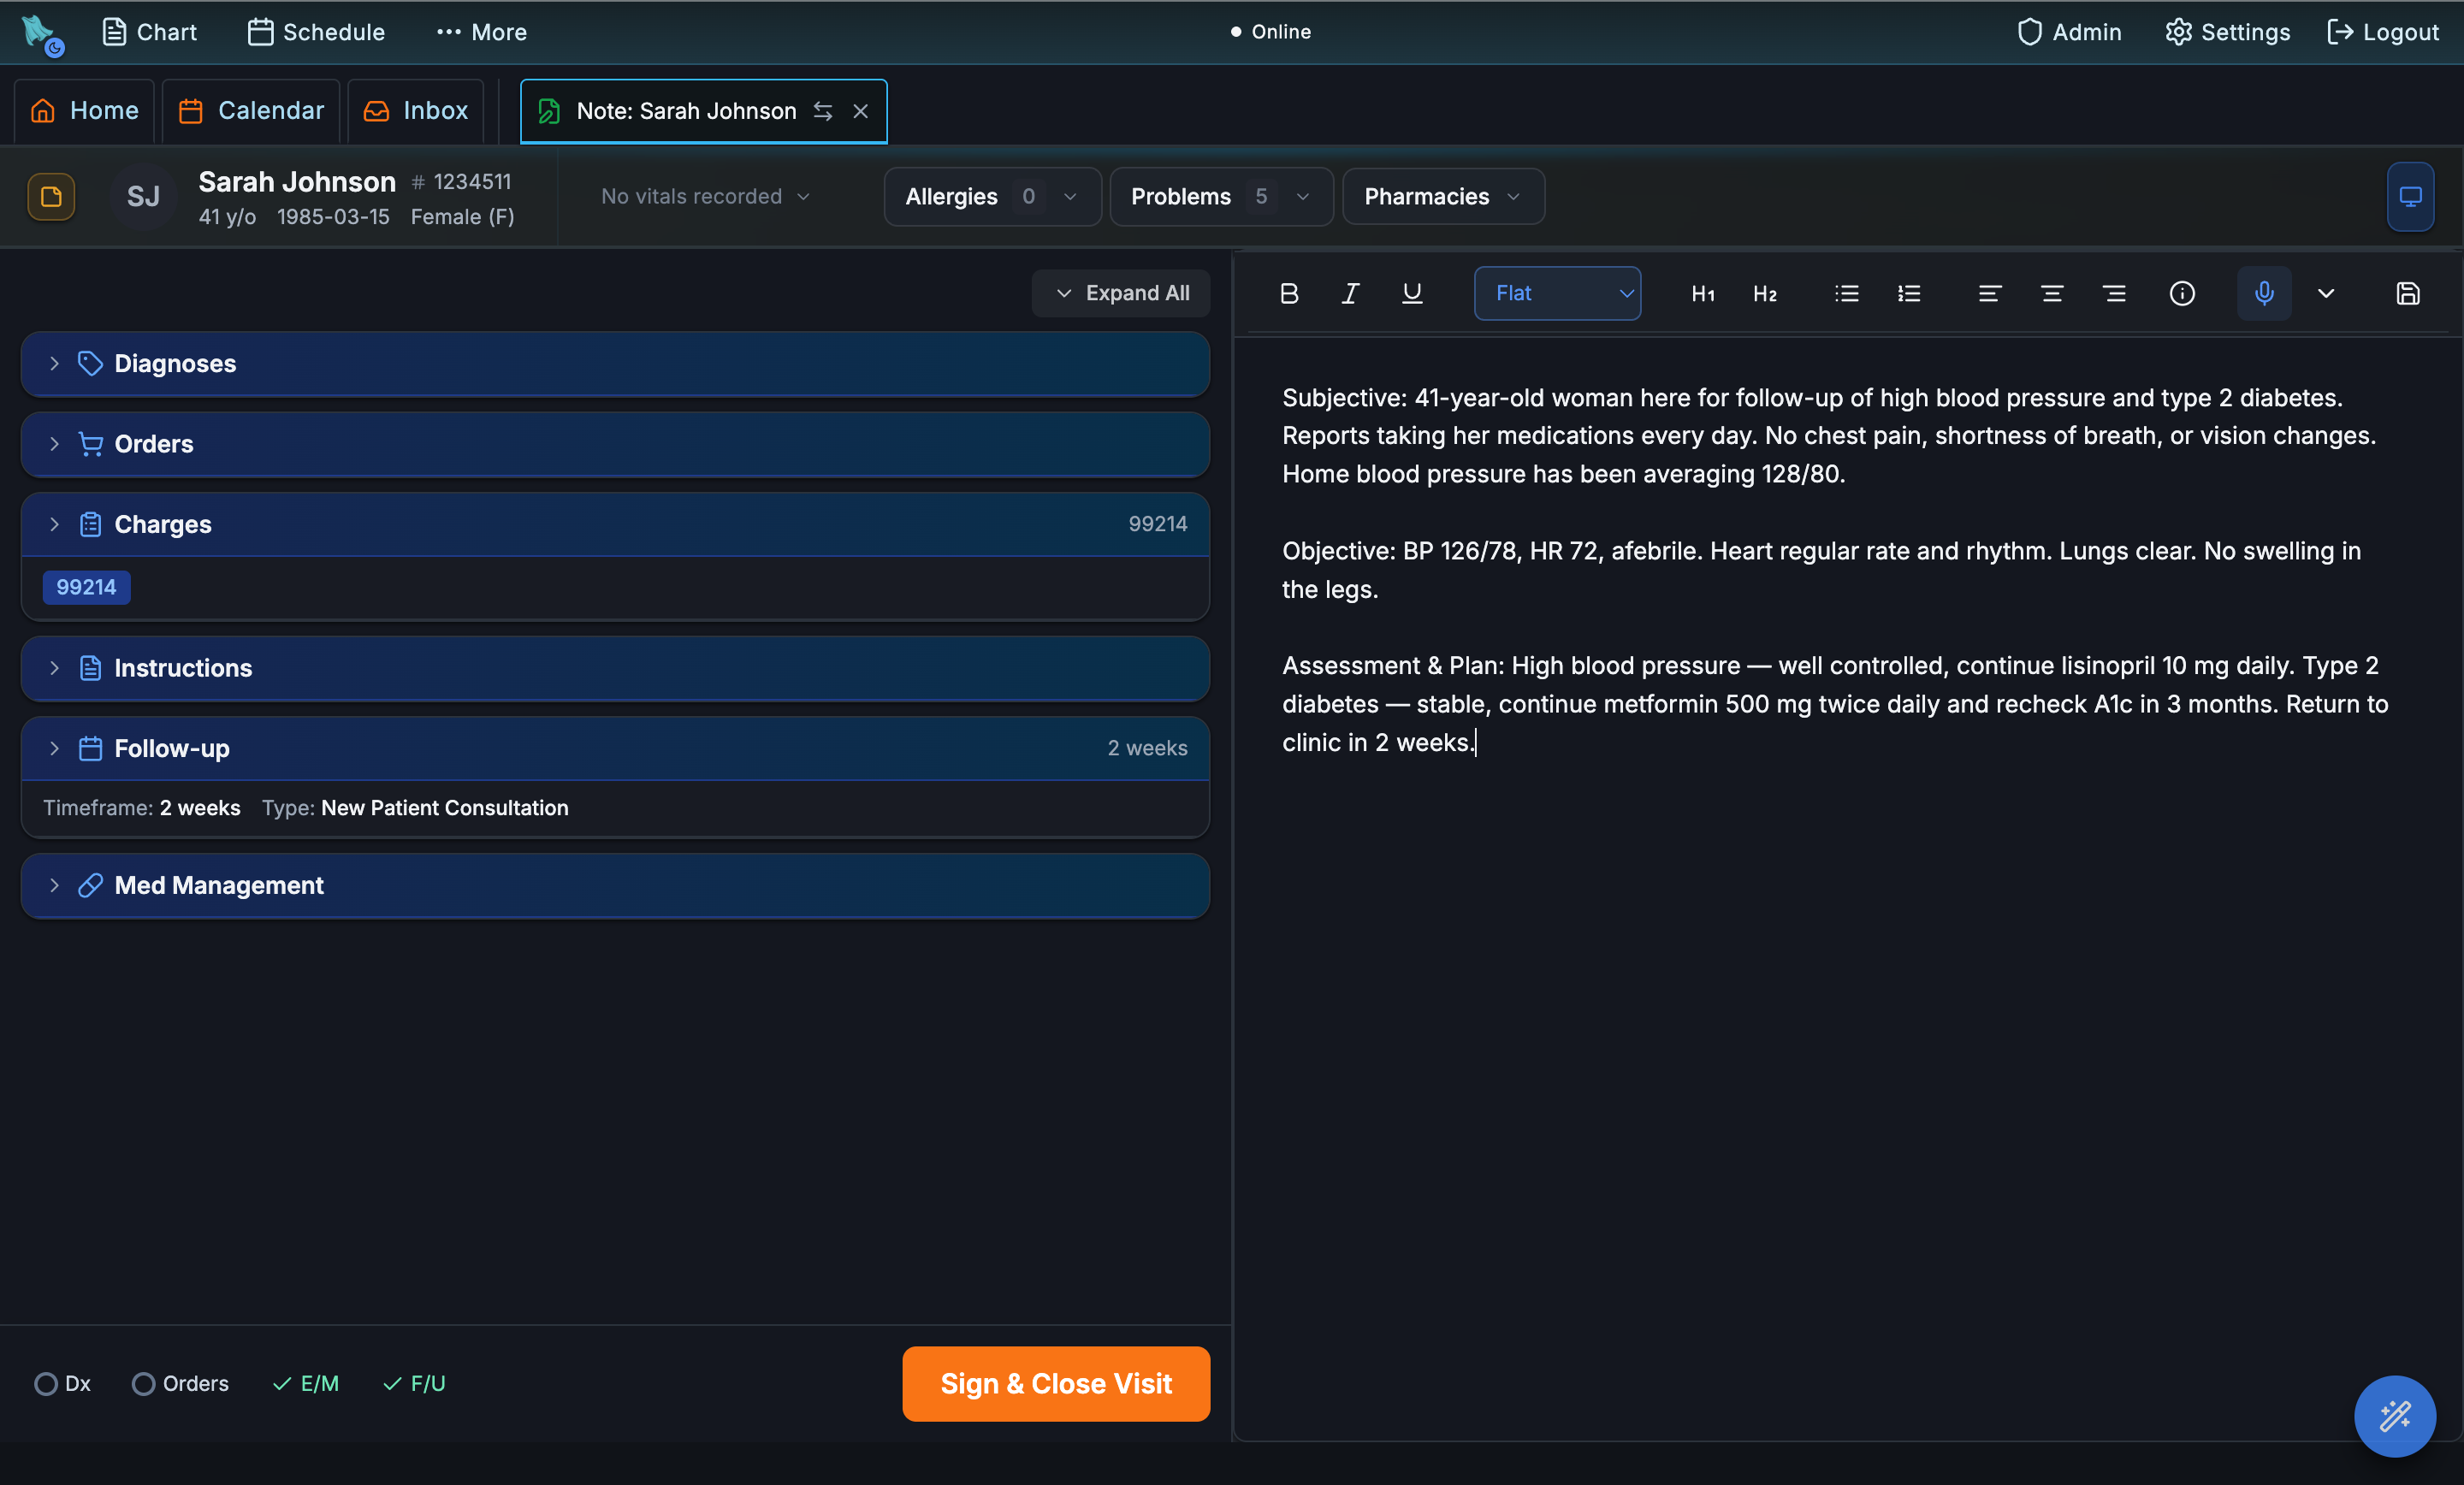Apply Heading 1 style
Image resolution: width=2464 pixels, height=1485 pixels.
pyautogui.click(x=1703, y=293)
